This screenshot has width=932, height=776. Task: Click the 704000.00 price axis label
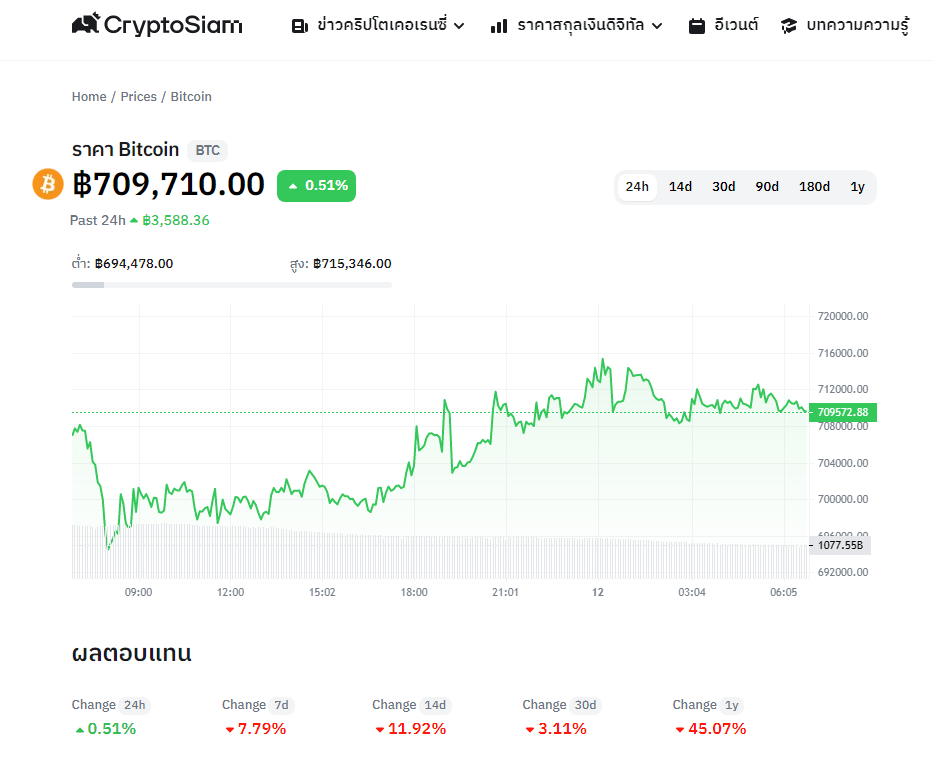click(843, 463)
